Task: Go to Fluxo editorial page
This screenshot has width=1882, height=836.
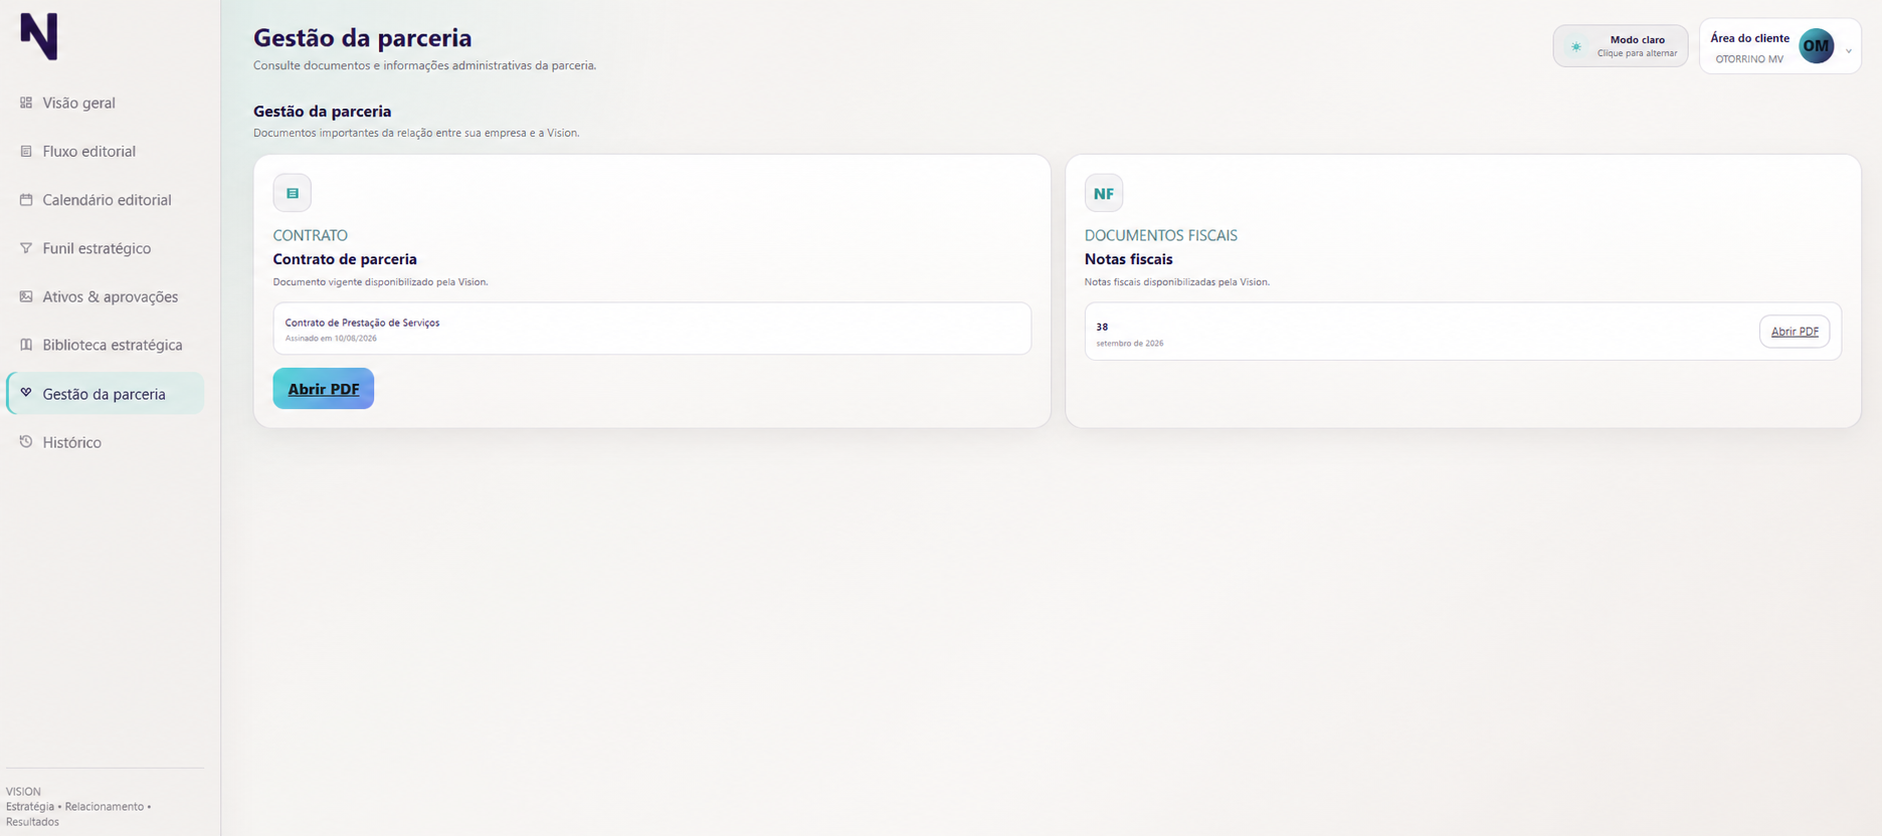Action: (x=105, y=151)
